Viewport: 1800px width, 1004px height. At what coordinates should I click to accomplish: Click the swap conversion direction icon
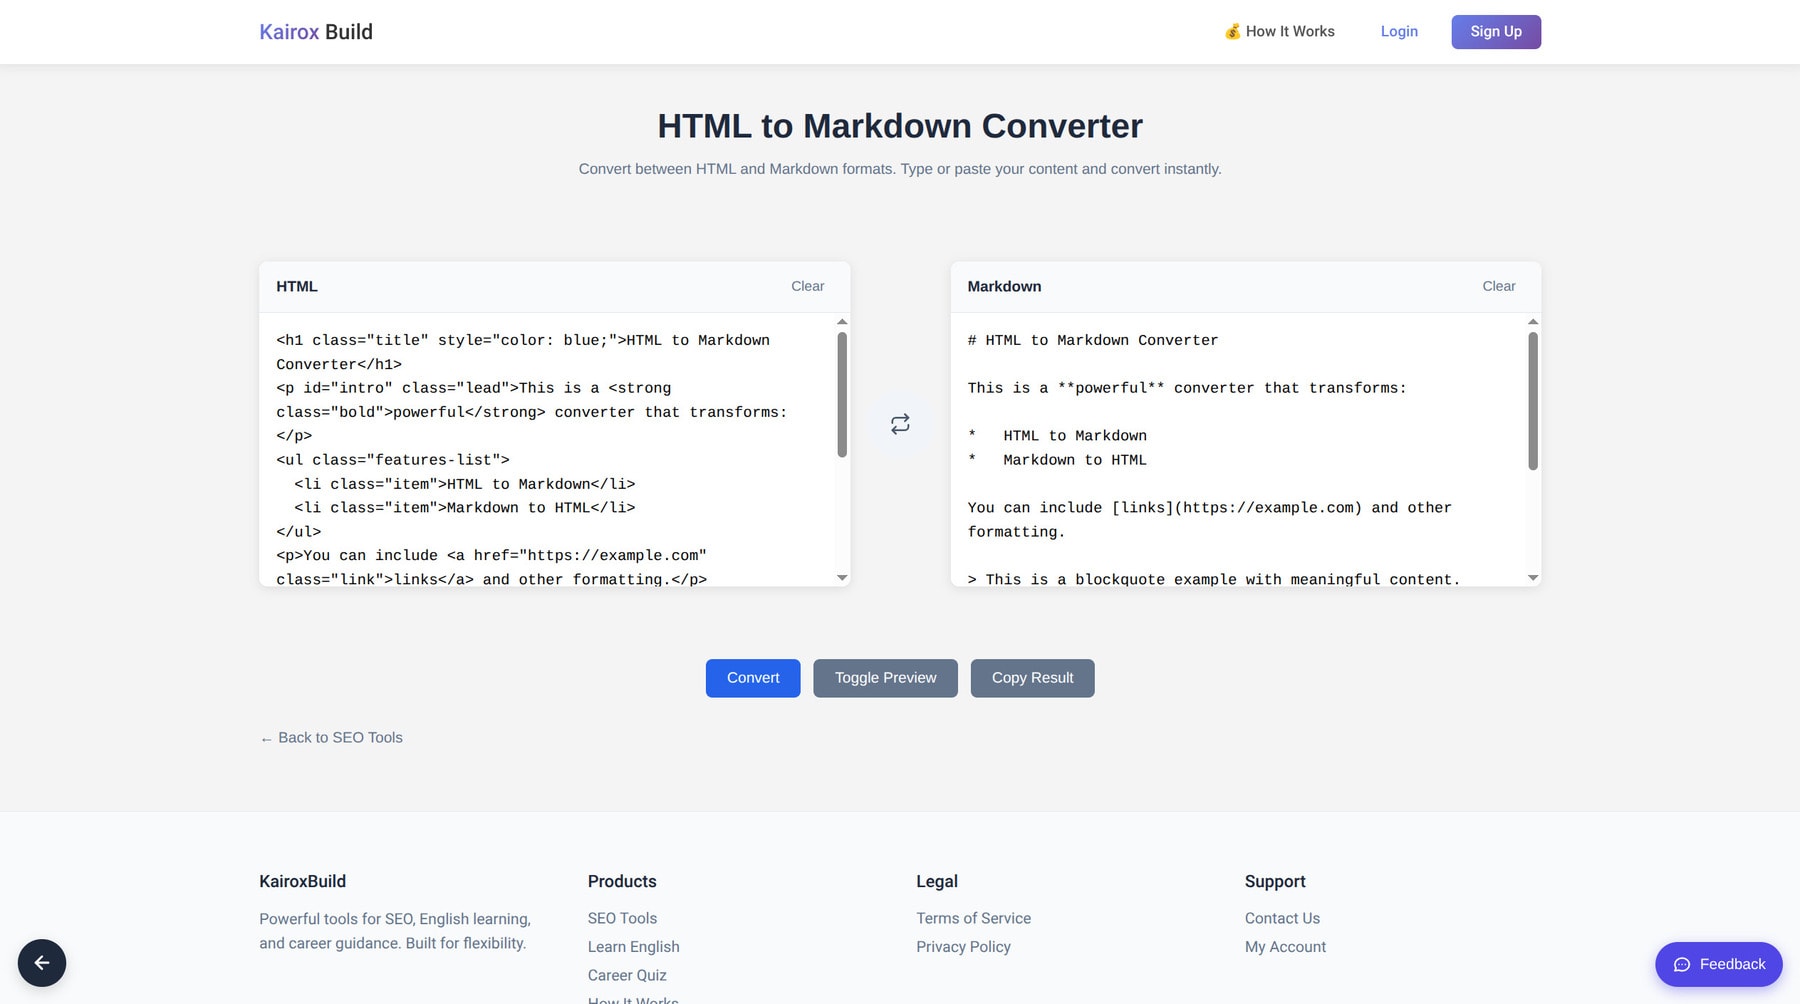point(899,424)
